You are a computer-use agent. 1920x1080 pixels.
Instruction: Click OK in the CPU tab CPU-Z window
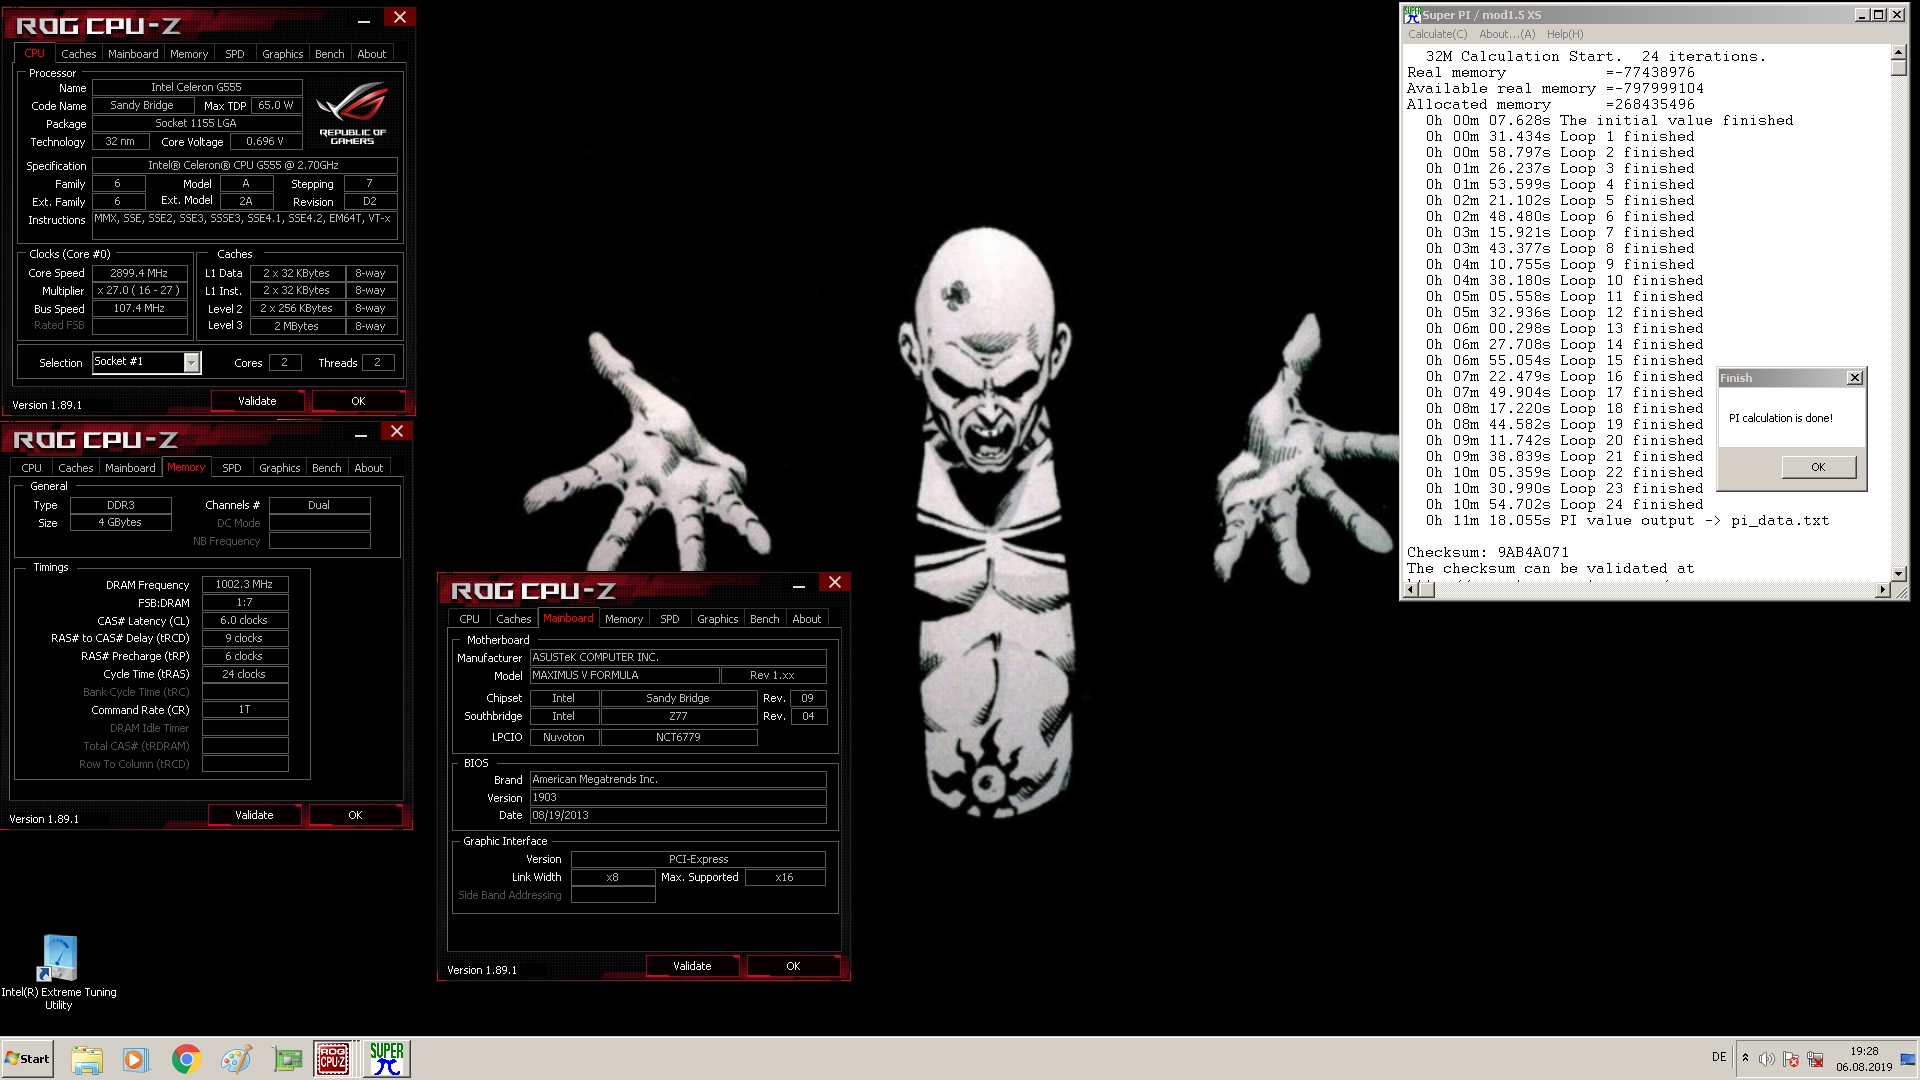(x=358, y=401)
